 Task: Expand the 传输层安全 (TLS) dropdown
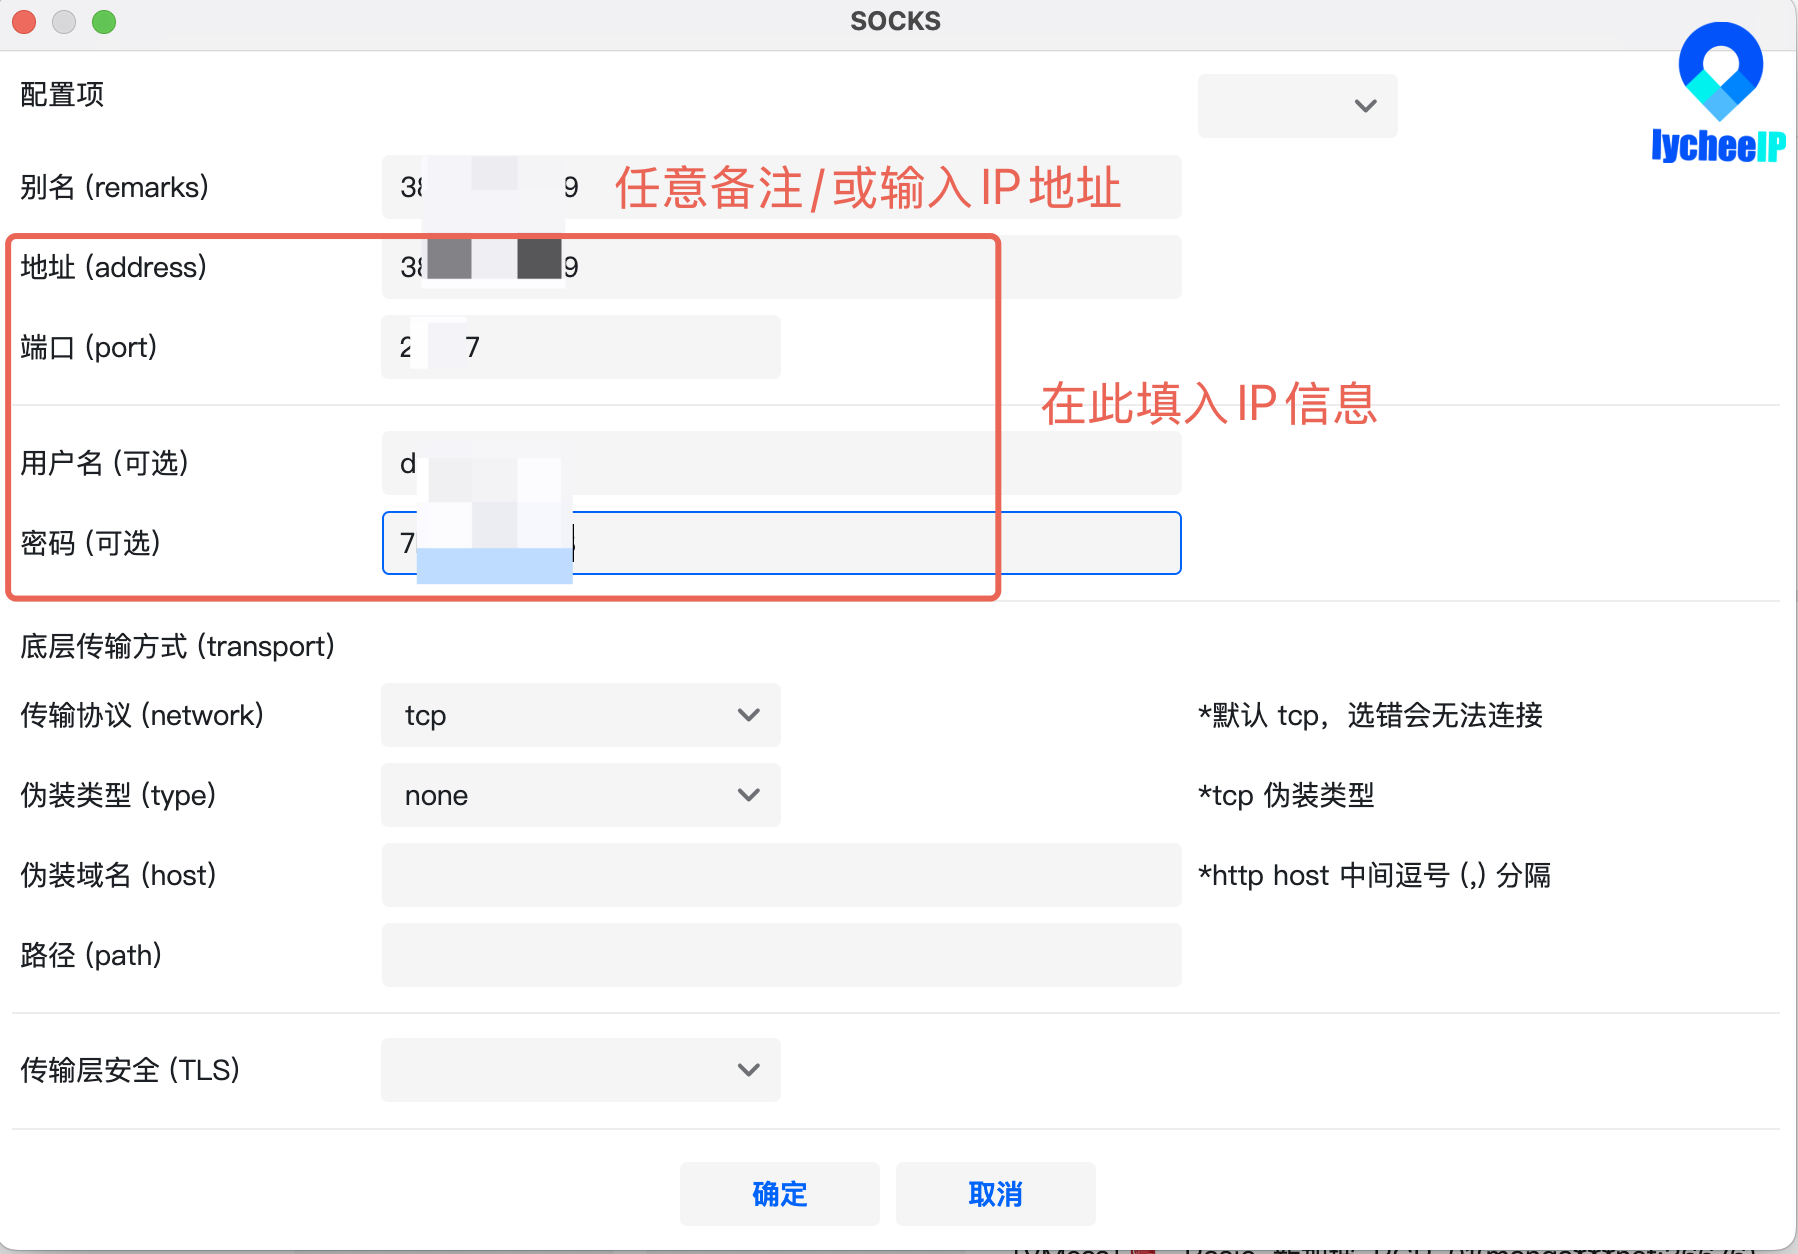coord(580,1070)
